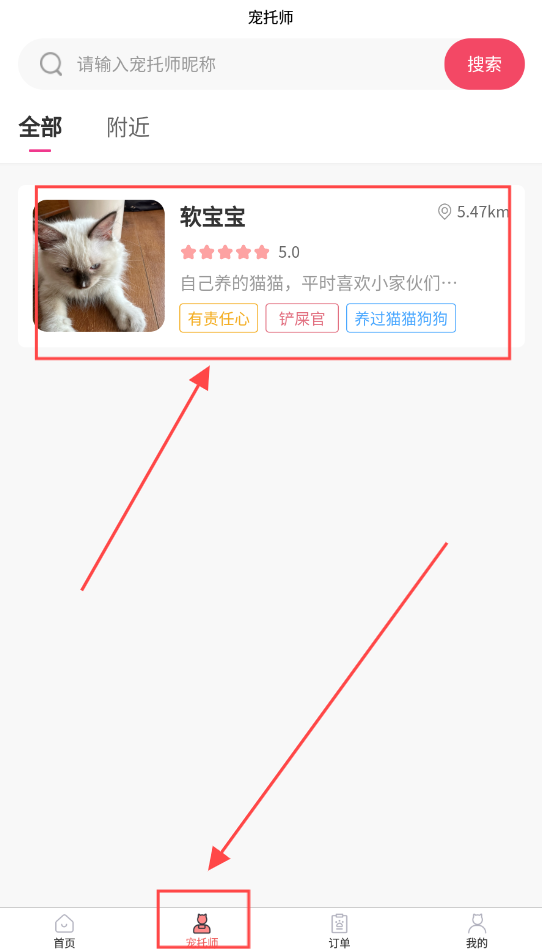Open the 自己养的猫猫 description text

click(319, 283)
